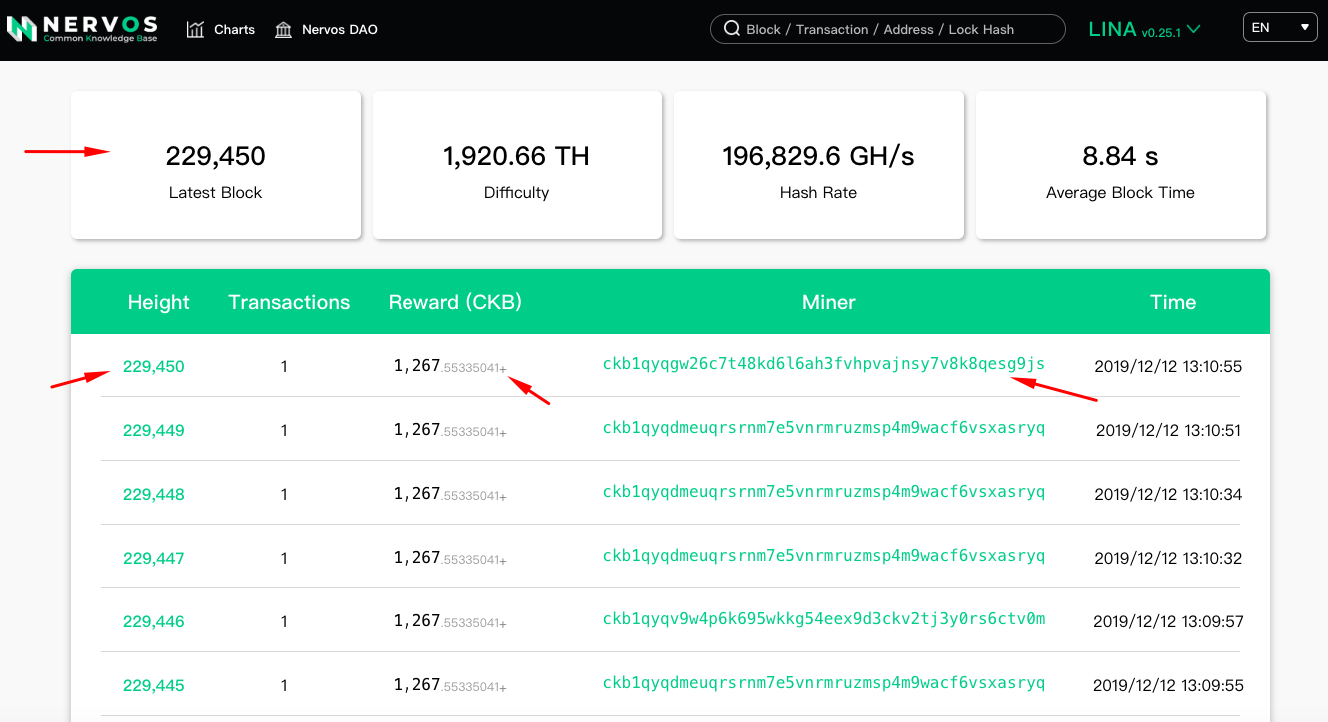Open the Nervos DAO menu item
The width and height of the screenshot is (1328, 722).
pos(339,29)
